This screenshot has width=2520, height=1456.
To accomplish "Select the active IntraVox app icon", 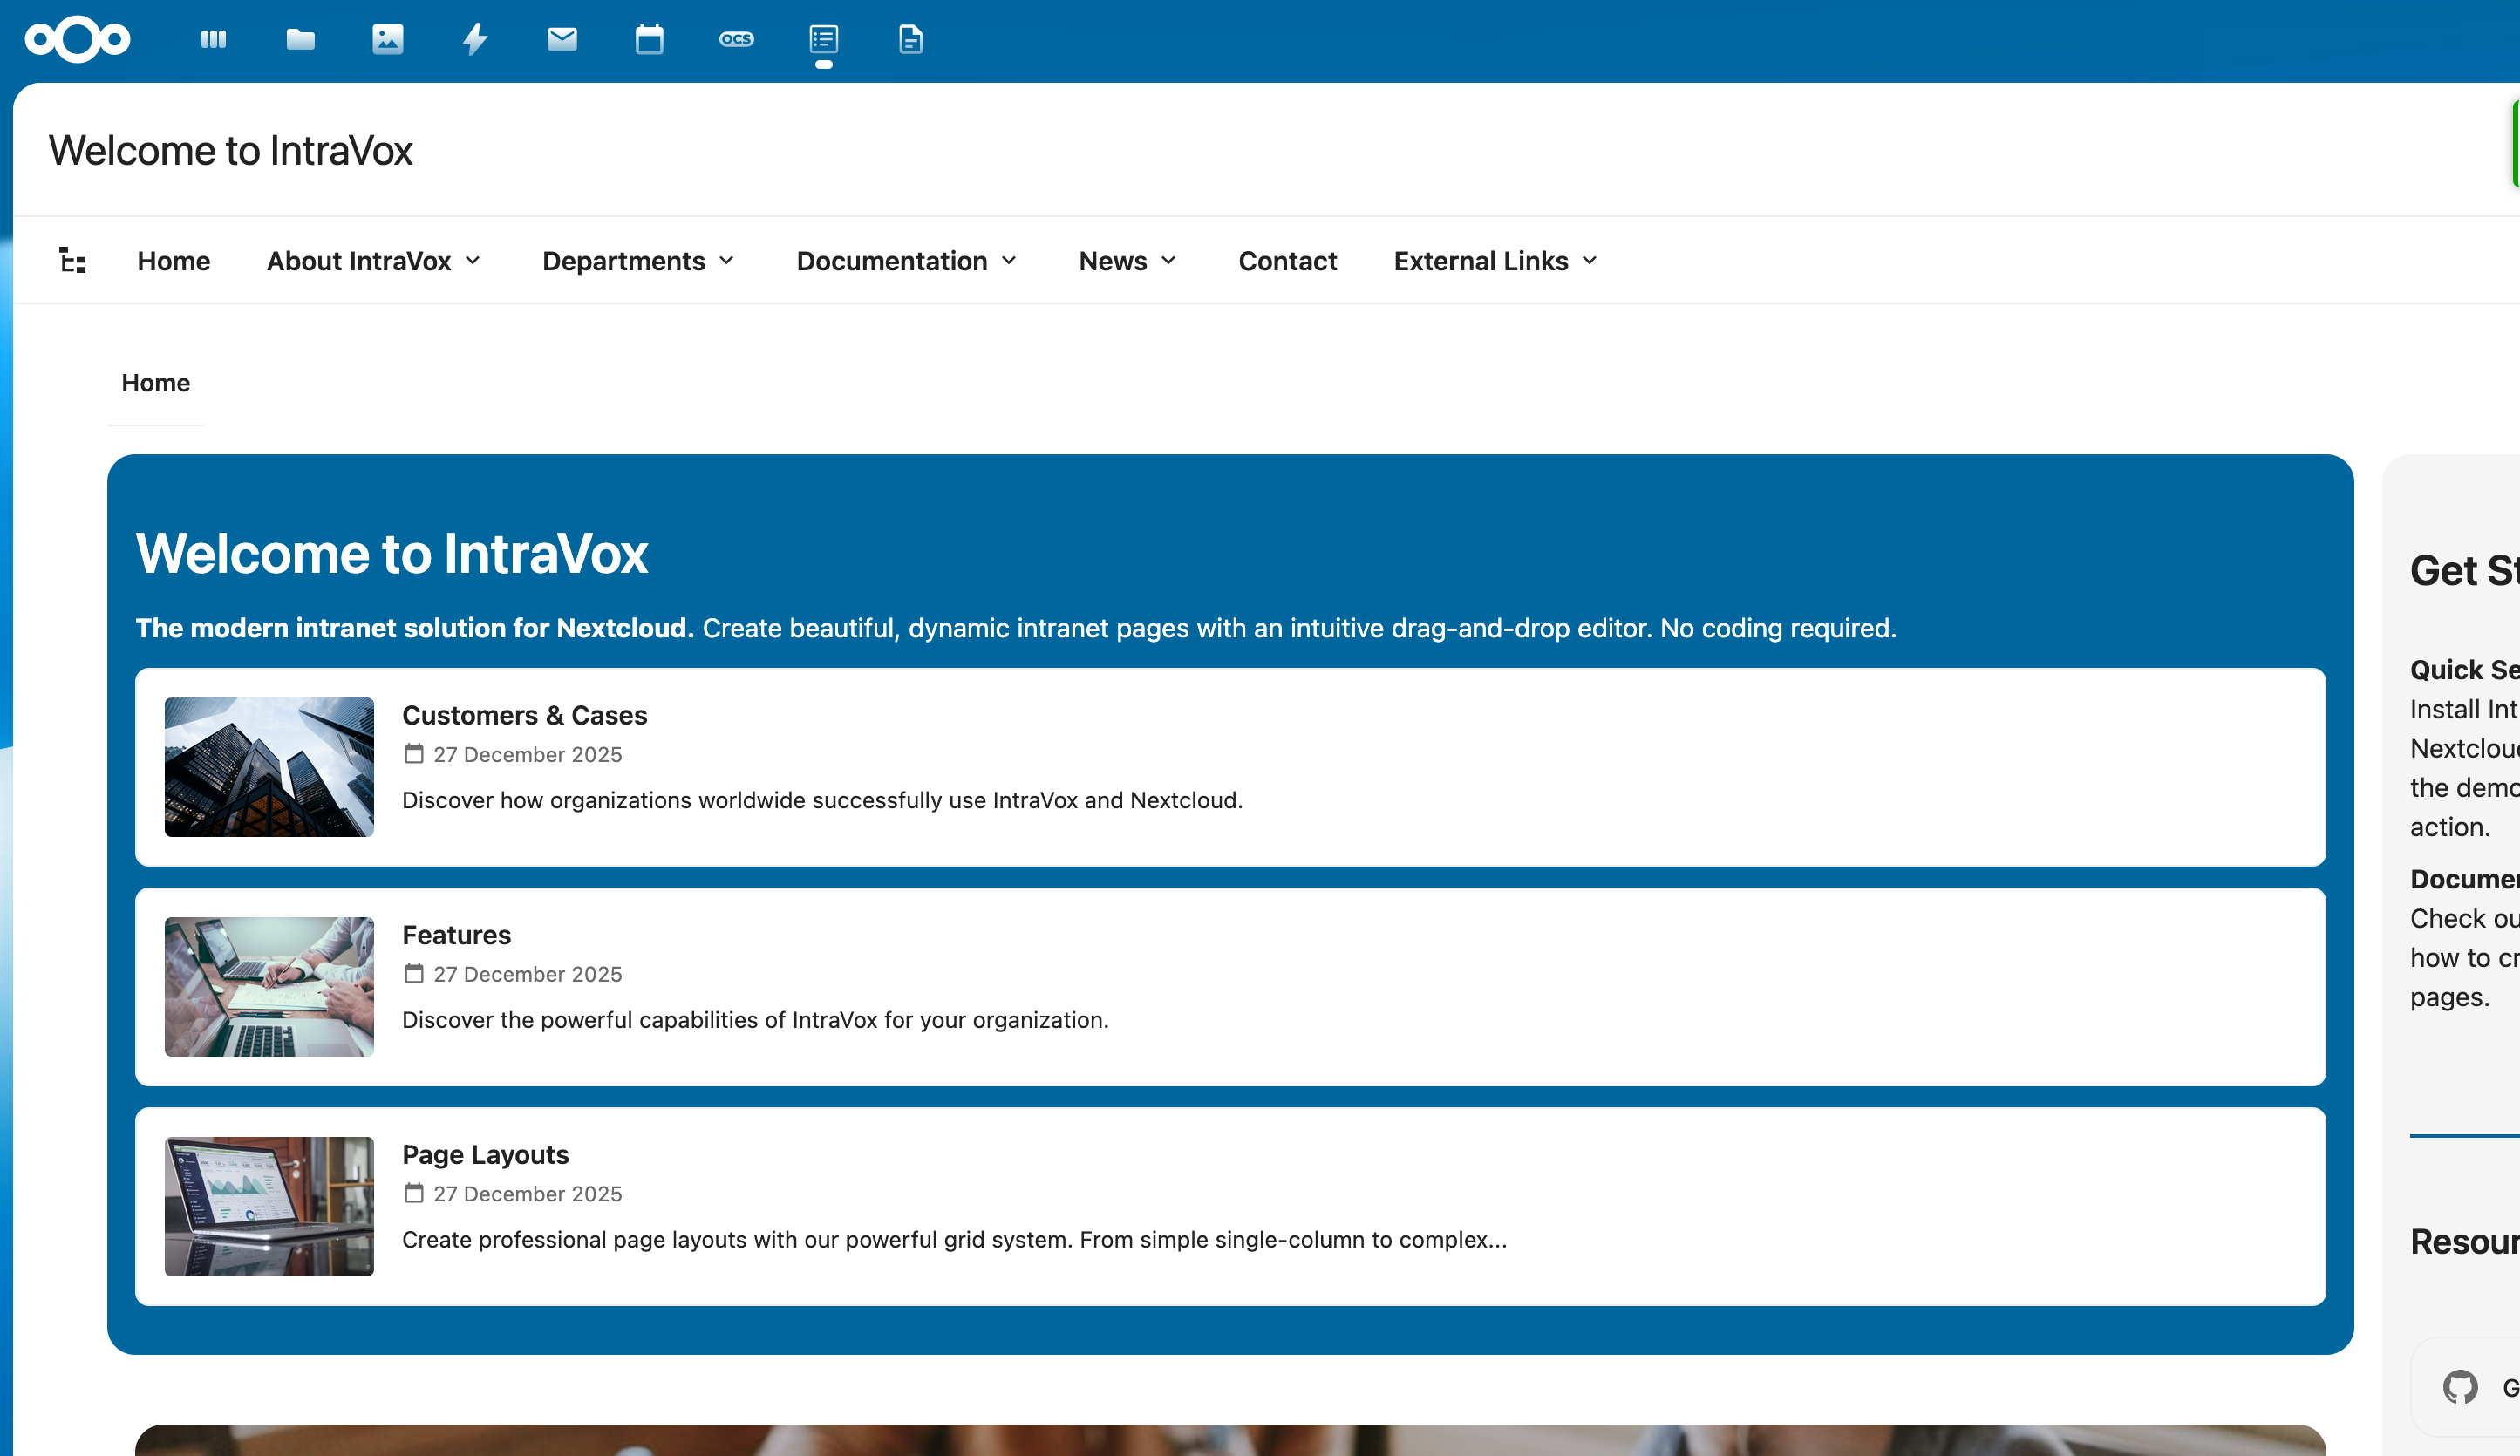I will pyautogui.click(x=824, y=39).
